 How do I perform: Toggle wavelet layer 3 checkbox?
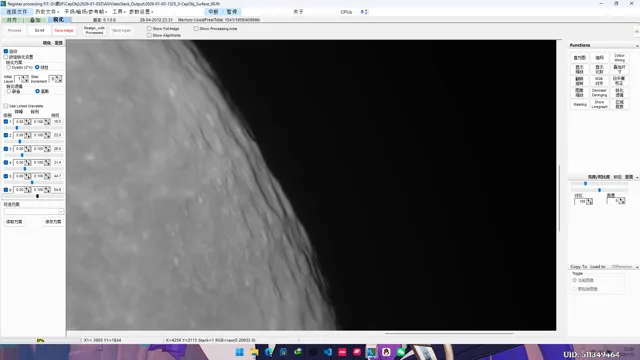(x=6, y=149)
